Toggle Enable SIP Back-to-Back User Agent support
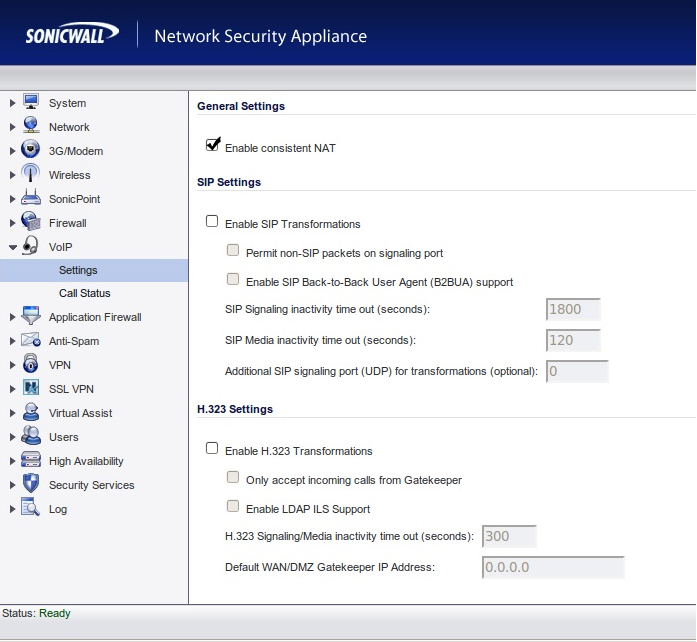Screen dimensions: 697x642 click(233, 279)
